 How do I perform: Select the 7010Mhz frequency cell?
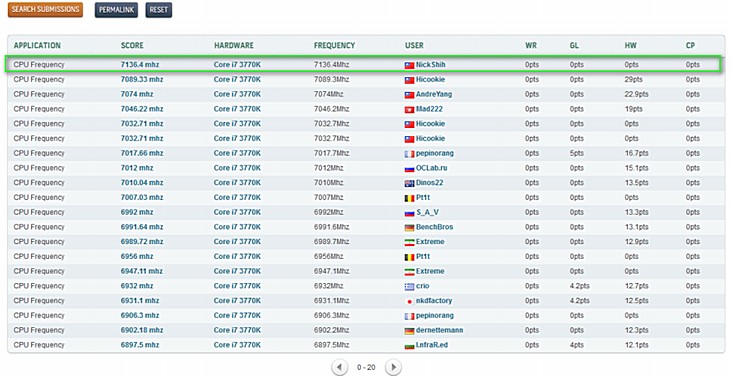(x=329, y=183)
